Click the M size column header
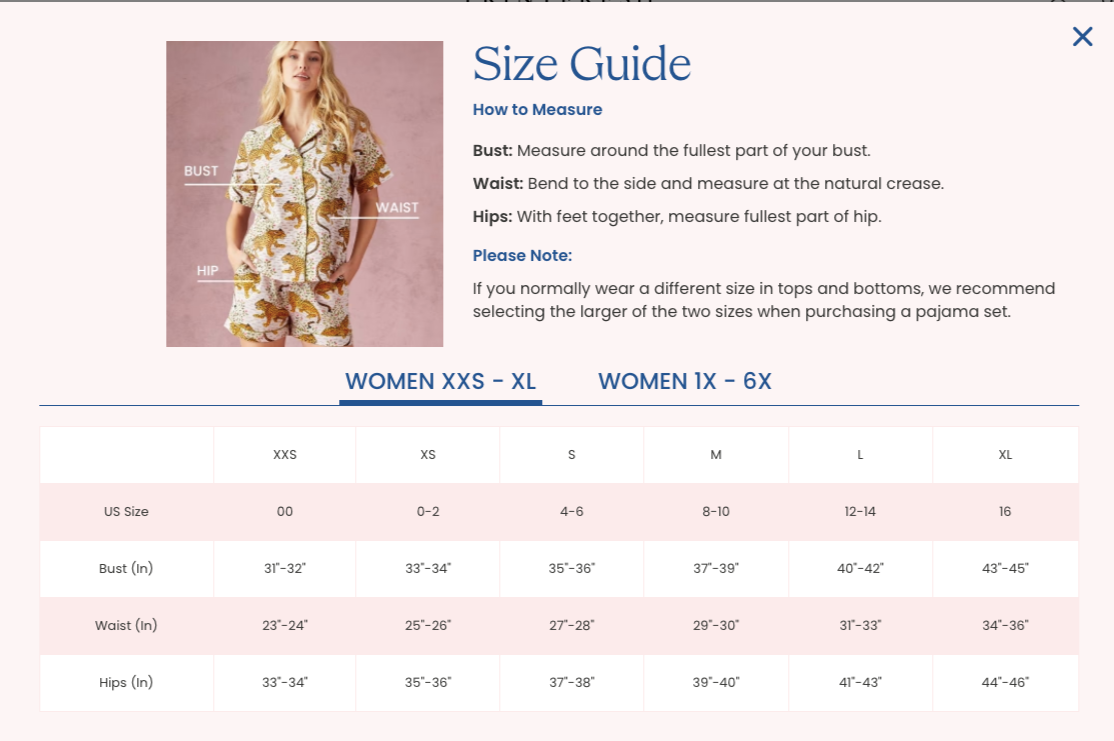1114x741 pixels. (x=716, y=455)
